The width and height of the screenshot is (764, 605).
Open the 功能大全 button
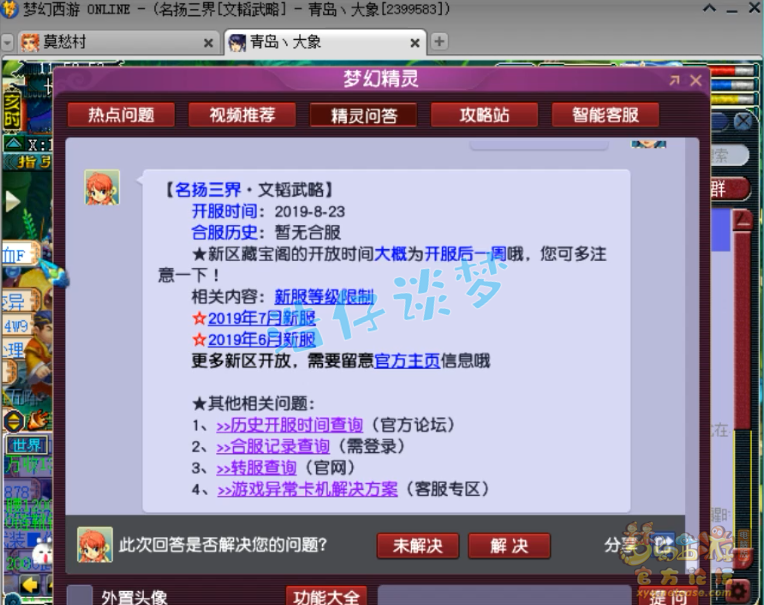tap(326, 596)
